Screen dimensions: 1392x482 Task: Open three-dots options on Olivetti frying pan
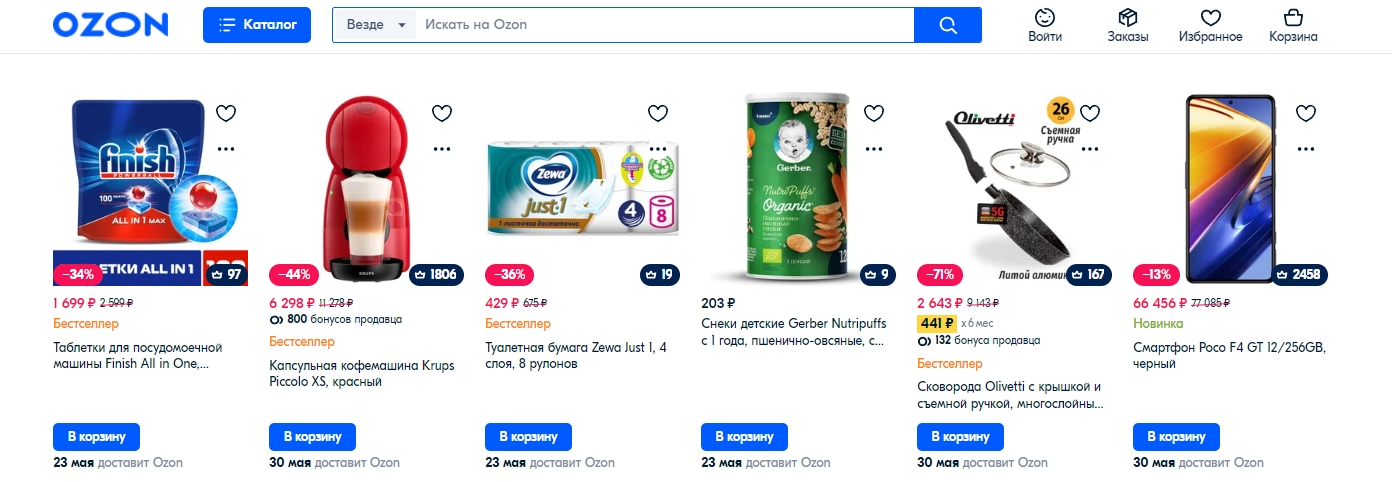pos(1090,148)
